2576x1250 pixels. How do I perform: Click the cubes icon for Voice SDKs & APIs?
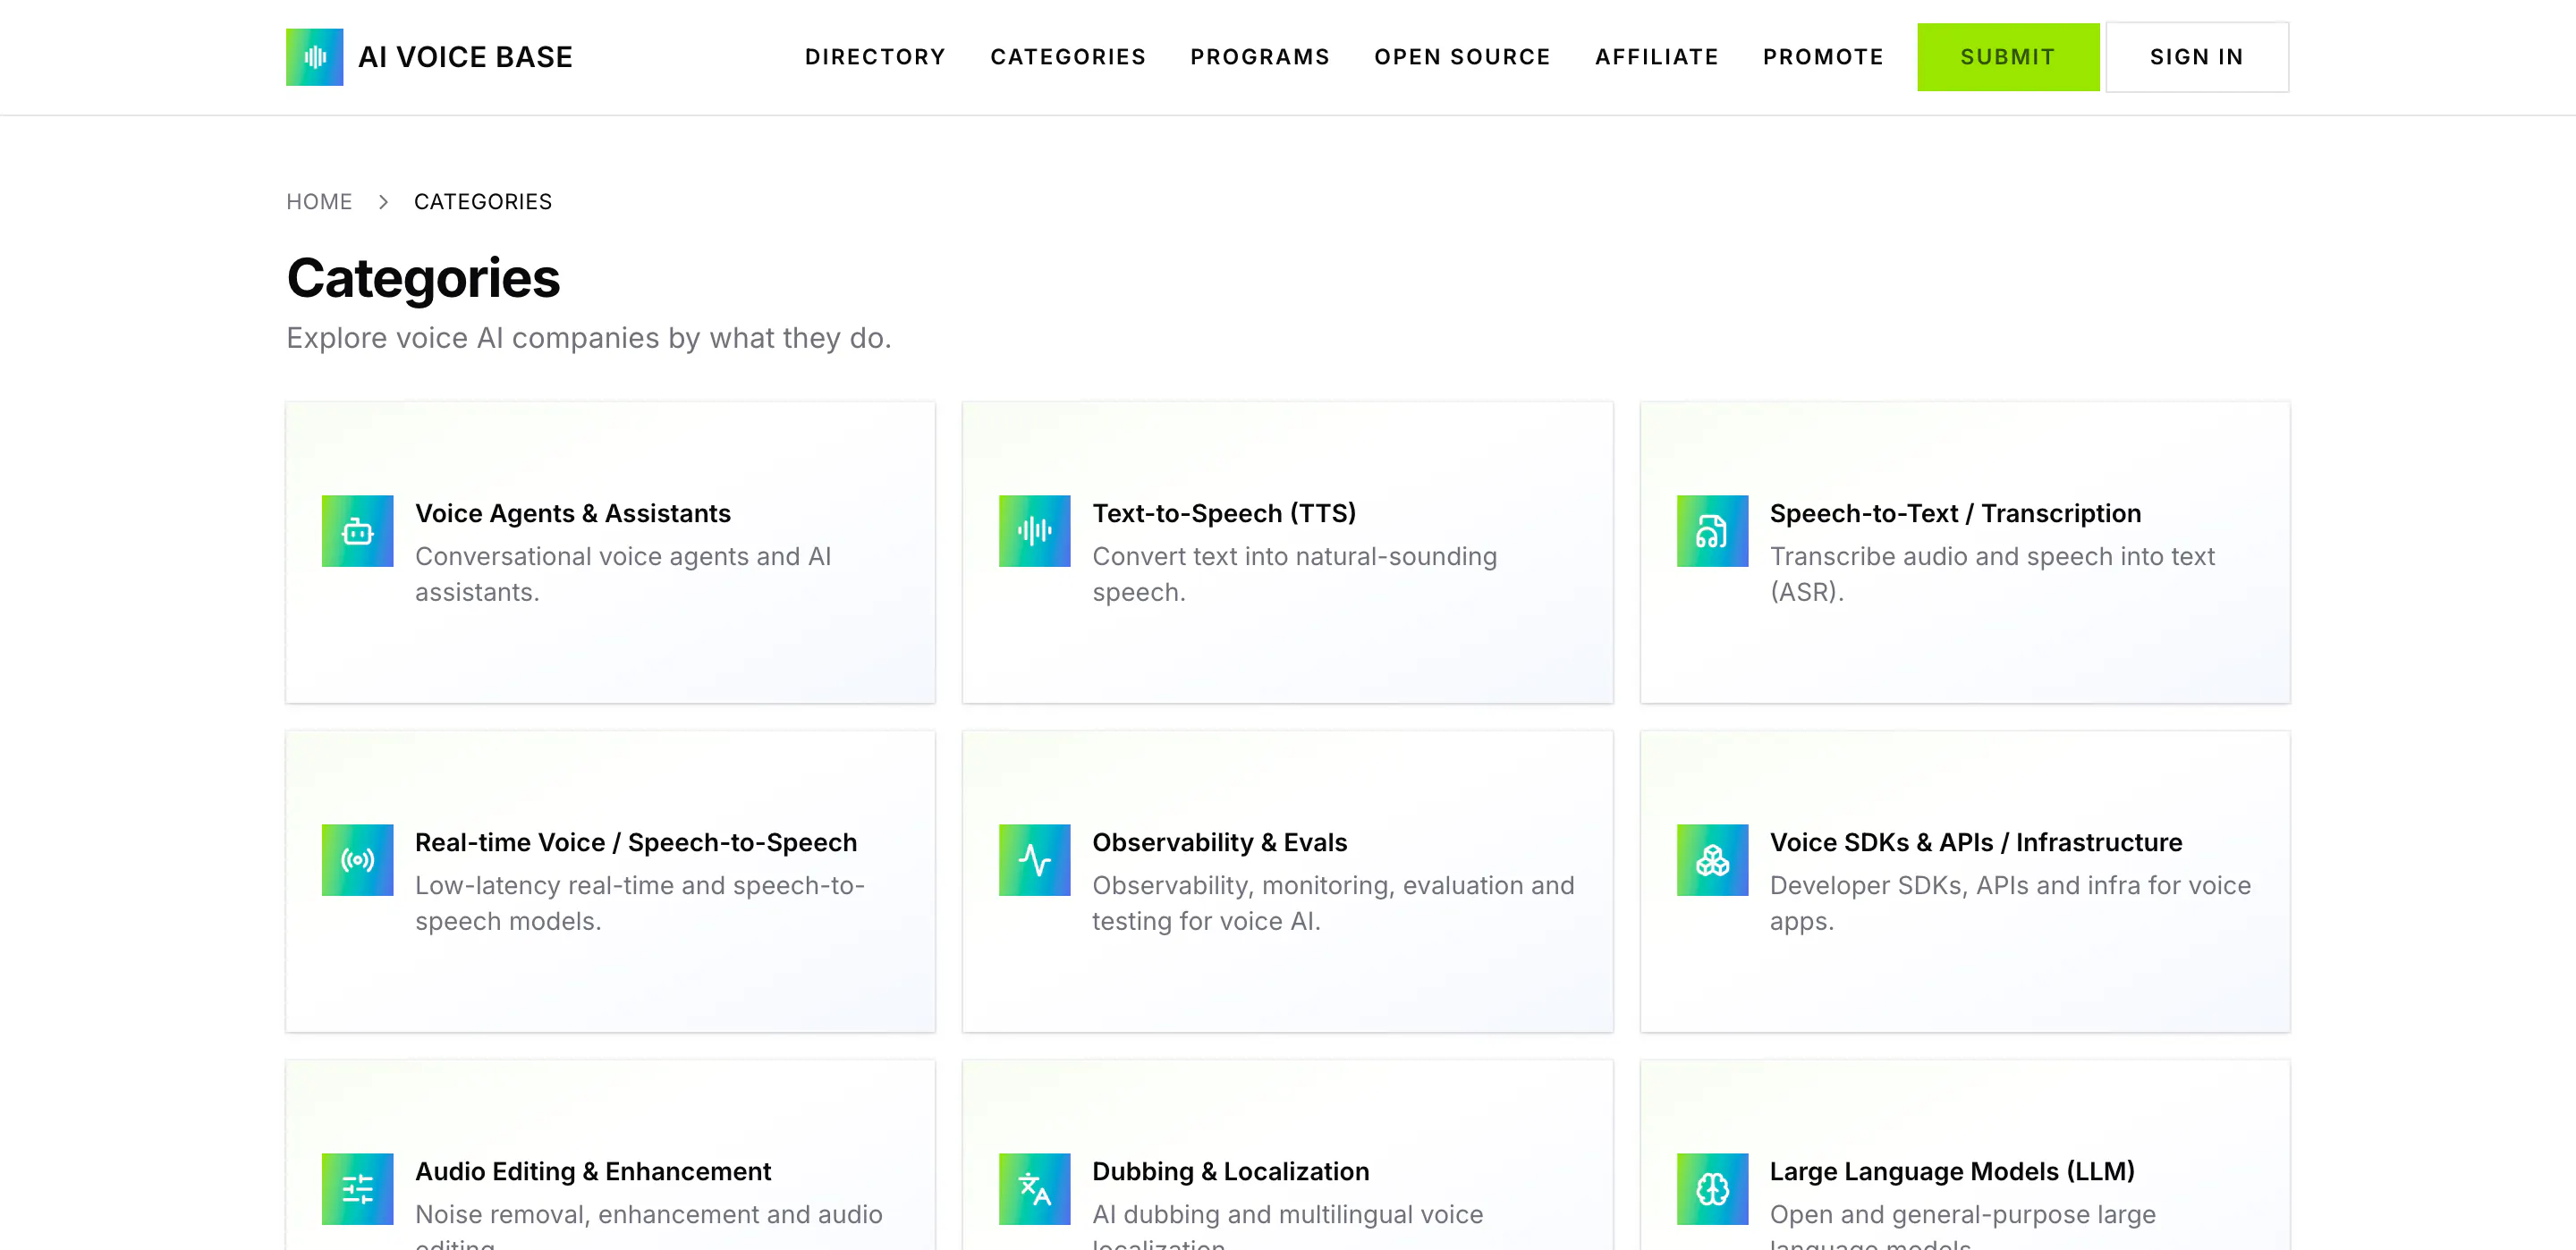(x=1712, y=860)
